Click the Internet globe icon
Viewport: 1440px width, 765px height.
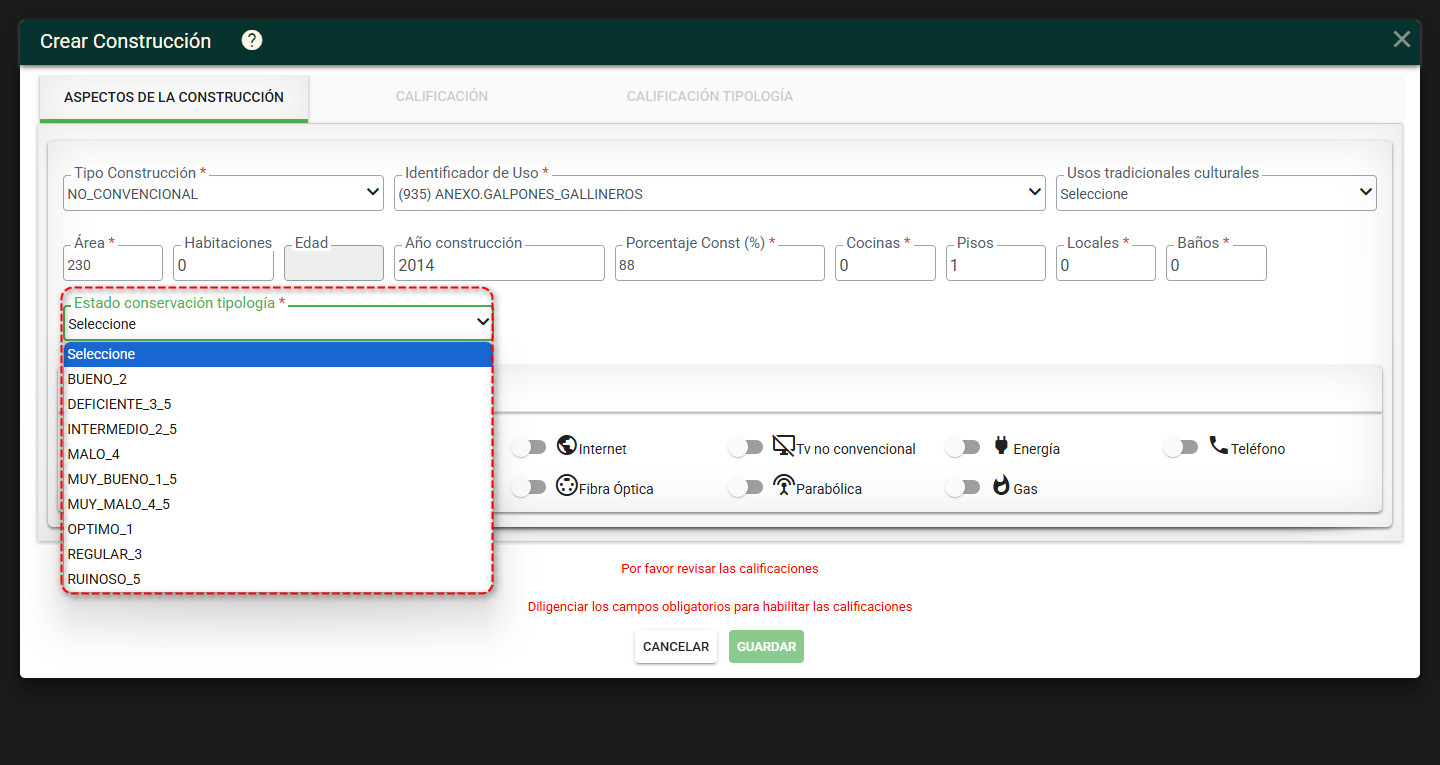pyautogui.click(x=567, y=446)
